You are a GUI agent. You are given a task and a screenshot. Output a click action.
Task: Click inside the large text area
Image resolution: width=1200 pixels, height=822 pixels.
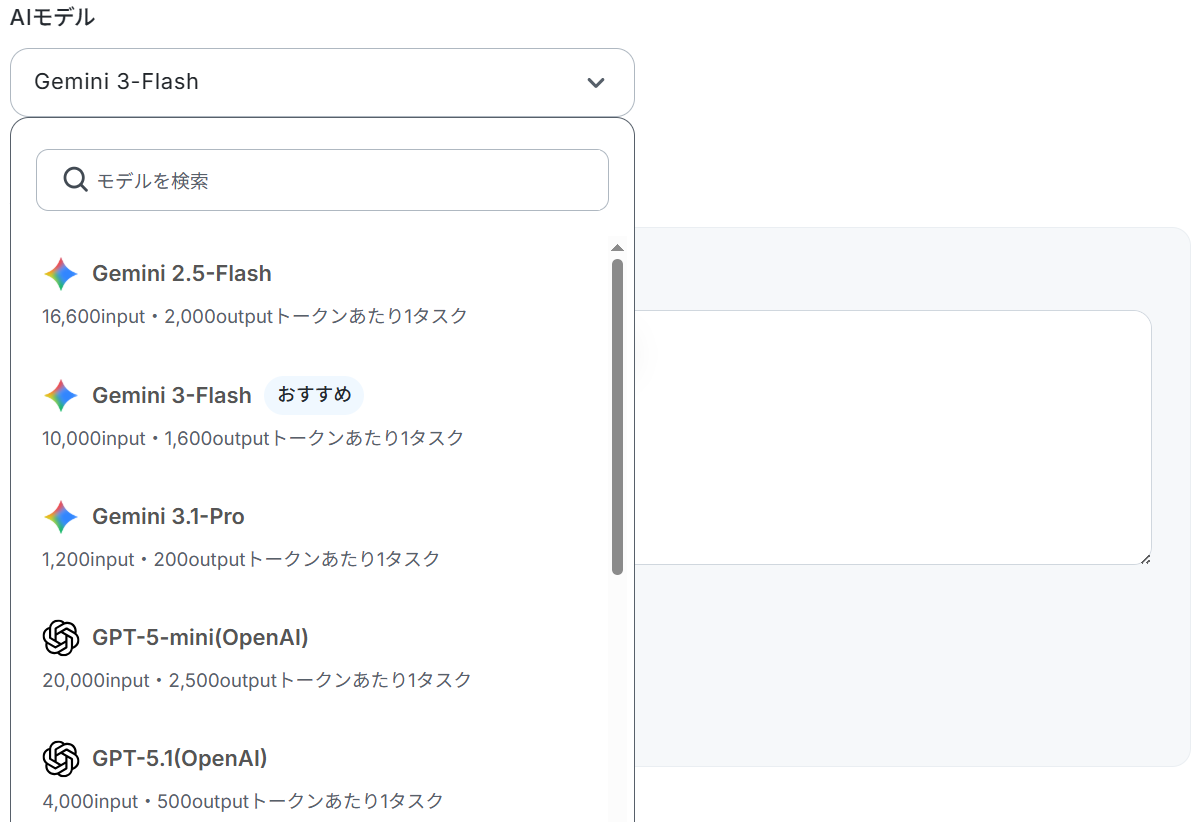(892, 437)
